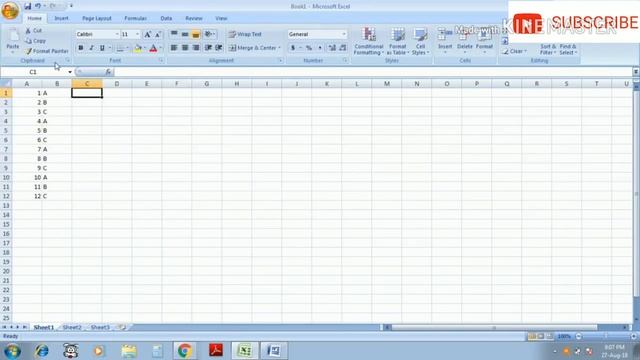Open the Find & Select menu
The width and height of the screenshot is (640, 360).
(568, 49)
